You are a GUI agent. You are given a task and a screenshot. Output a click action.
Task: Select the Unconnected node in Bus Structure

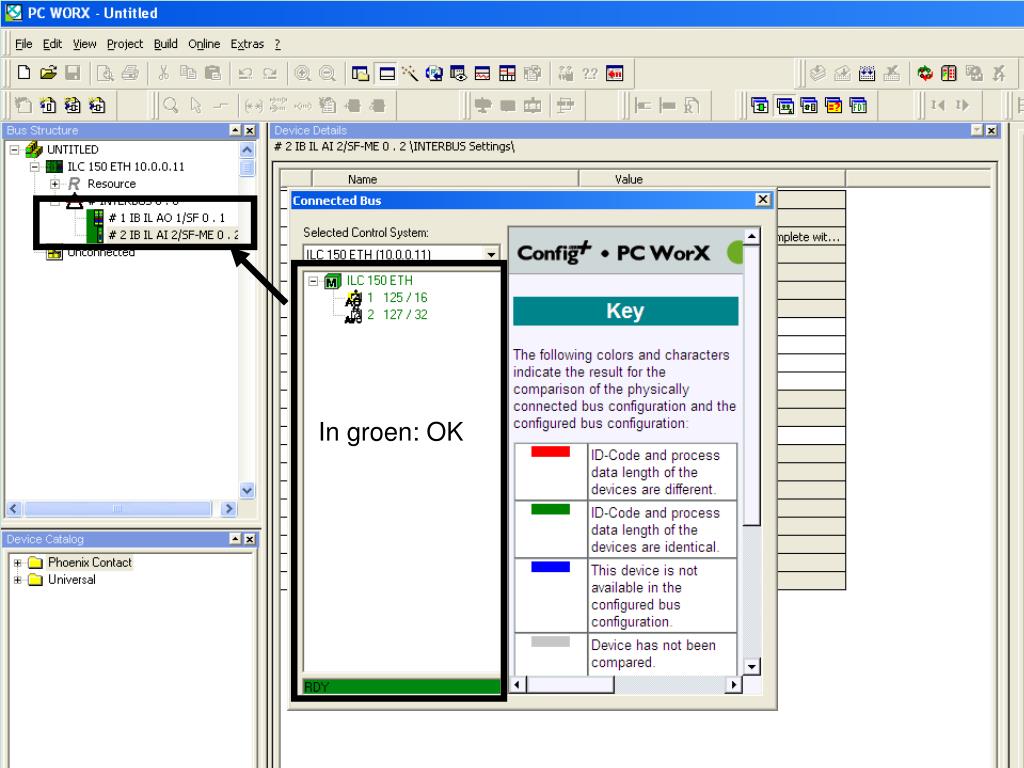point(101,252)
